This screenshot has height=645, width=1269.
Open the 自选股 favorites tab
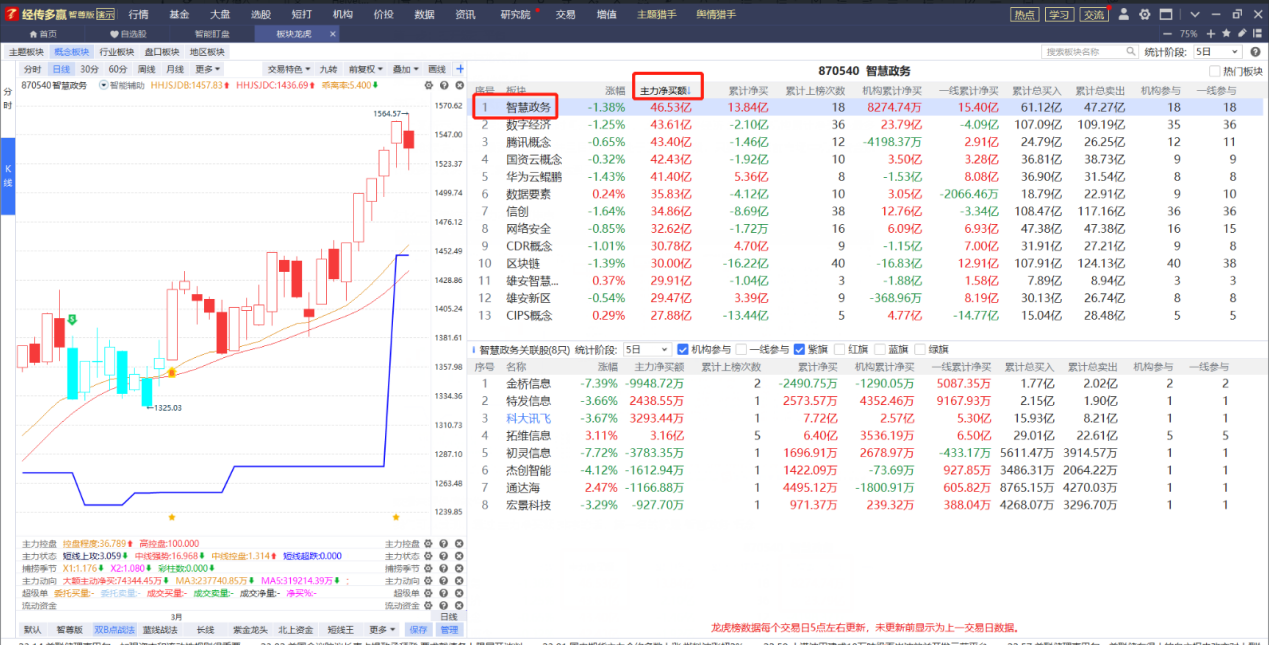127,34
